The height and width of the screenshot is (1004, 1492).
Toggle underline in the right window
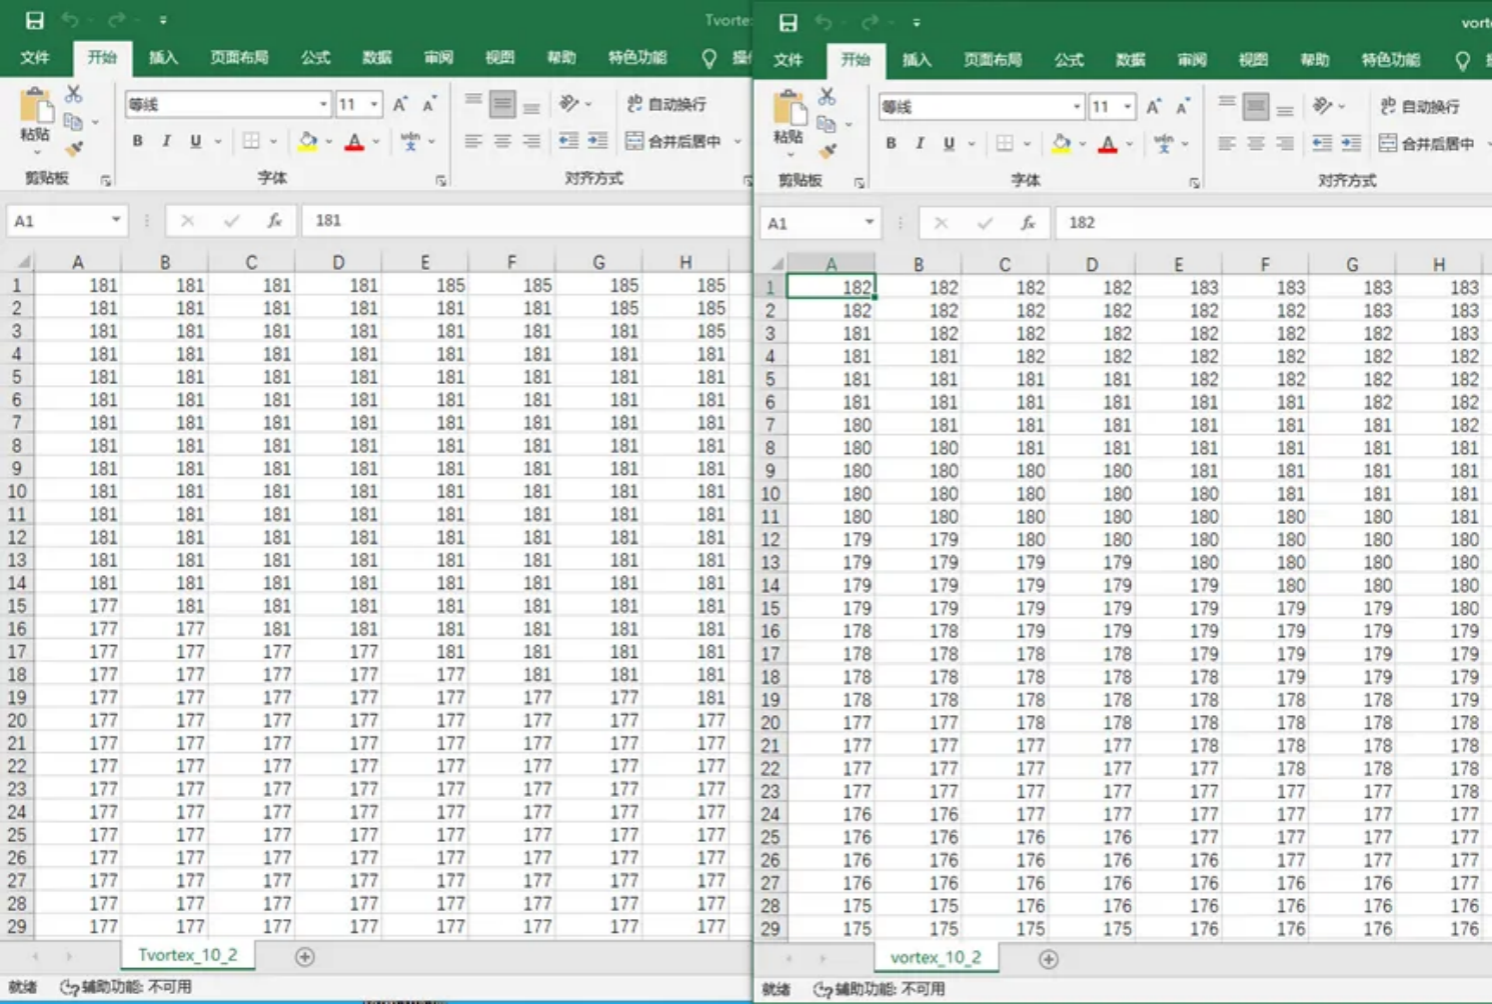tap(948, 144)
